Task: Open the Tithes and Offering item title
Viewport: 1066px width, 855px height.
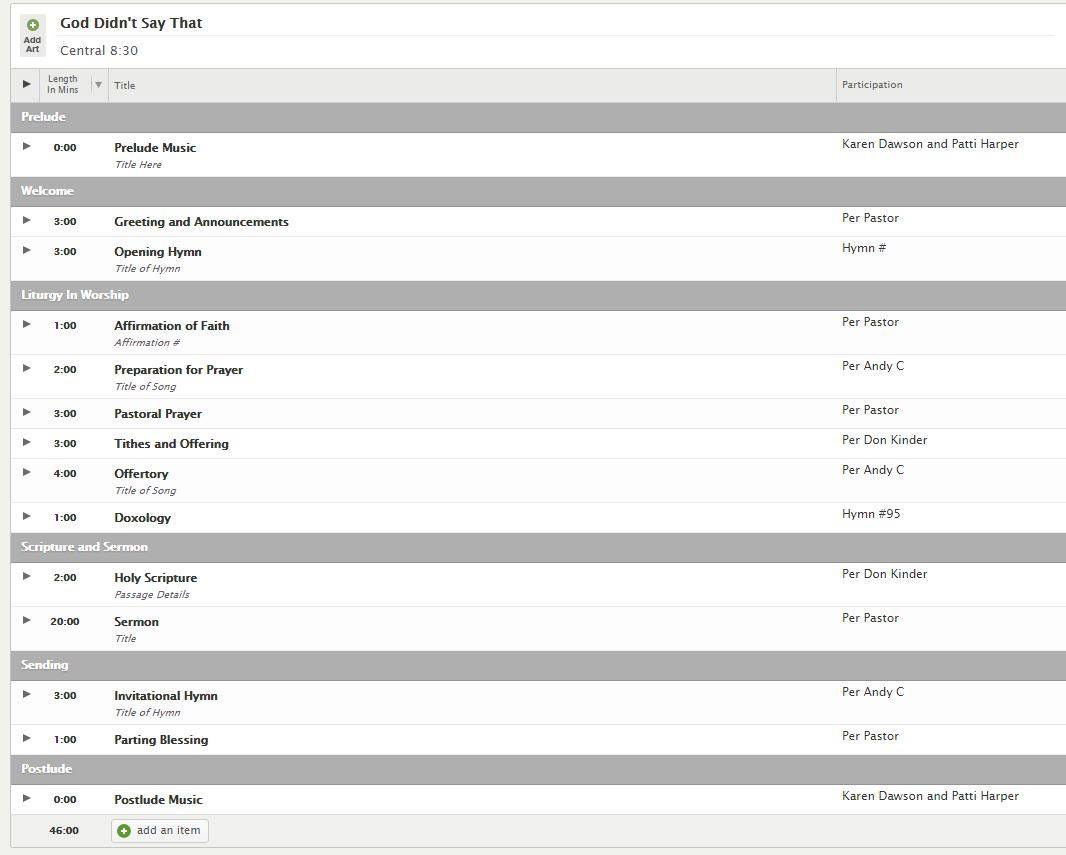Action: pos(171,444)
